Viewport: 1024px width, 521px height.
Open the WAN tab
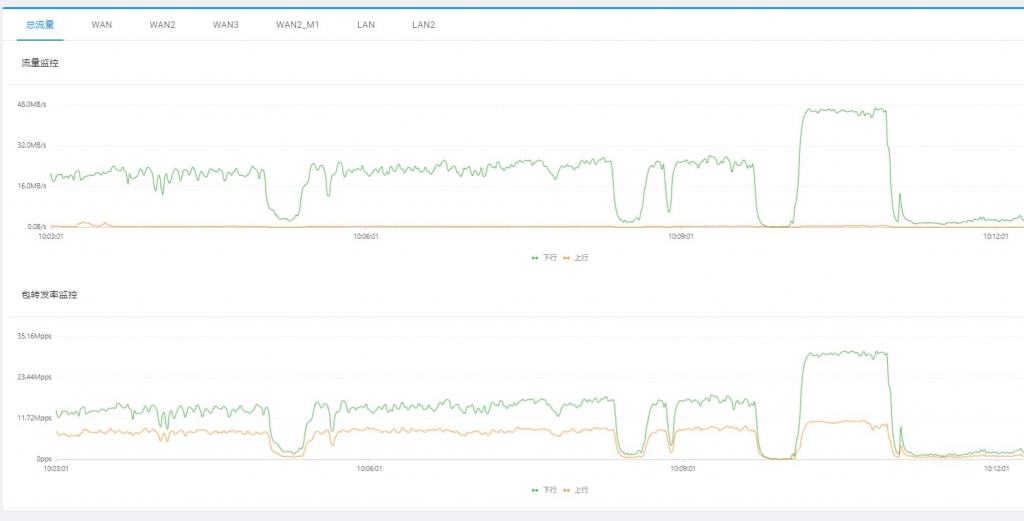(x=102, y=24)
